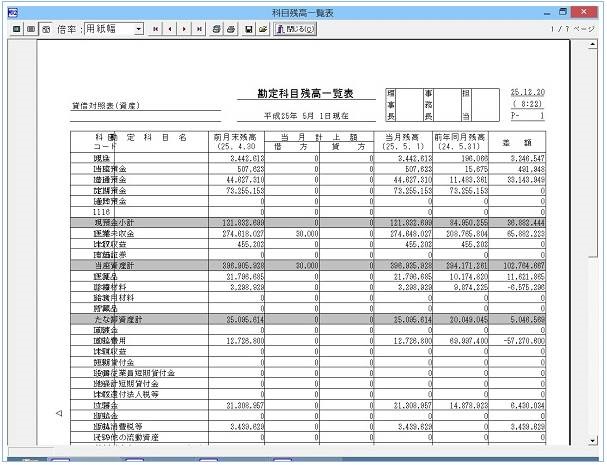
Task: Click the value 30,000 in 当座資産計 row
Action: click(x=307, y=266)
